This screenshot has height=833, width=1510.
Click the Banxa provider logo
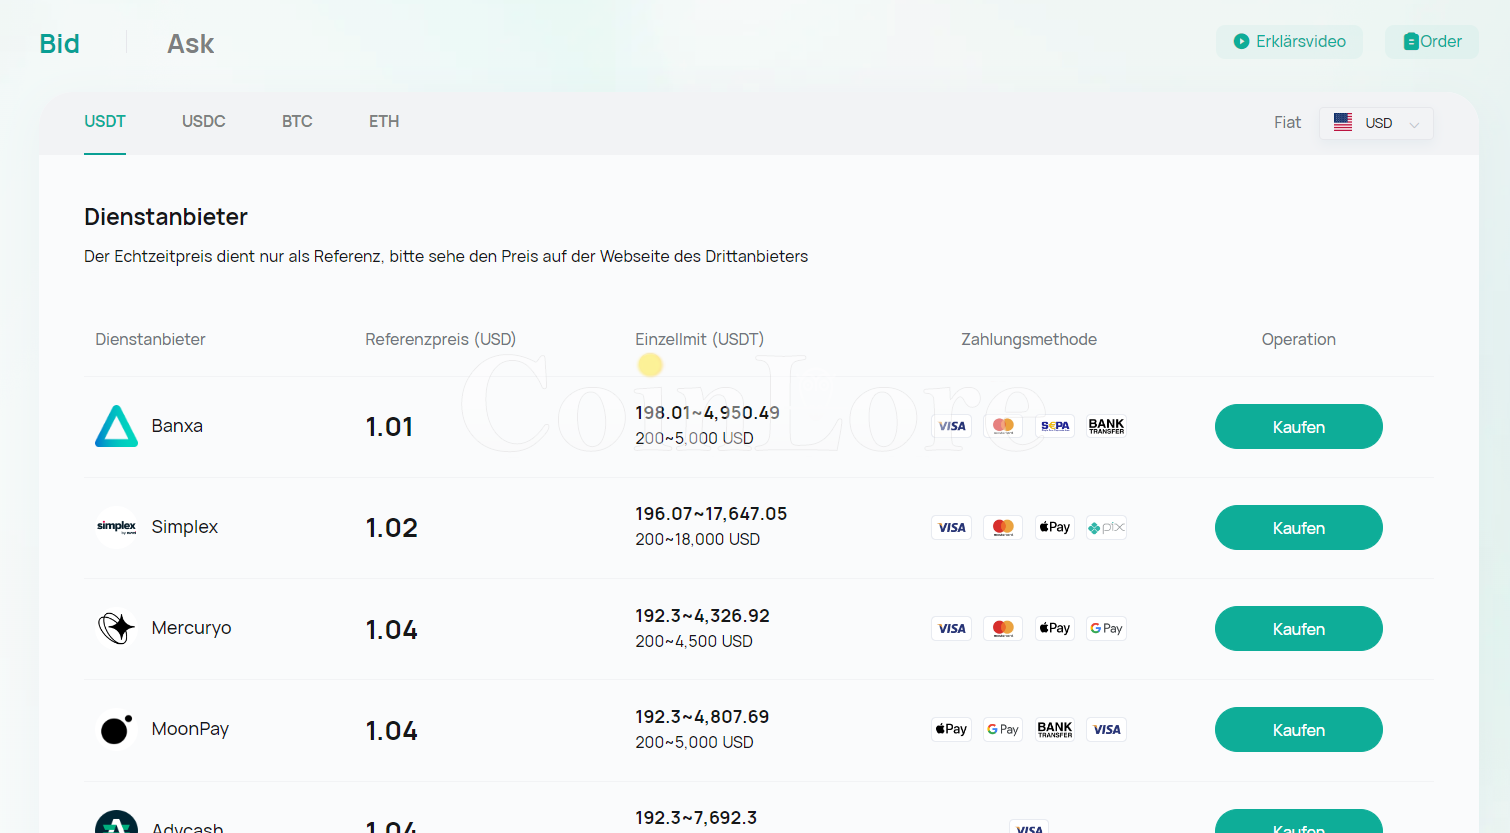click(116, 426)
